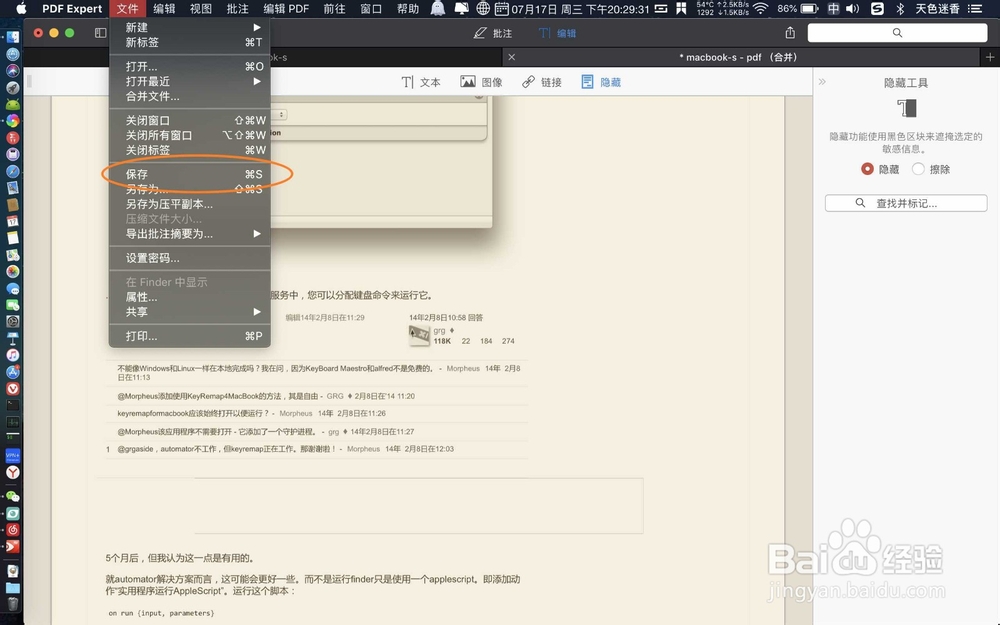Click the search field in toolbar
The height and width of the screenshot is (625, 1000).
tap(897, 33)
